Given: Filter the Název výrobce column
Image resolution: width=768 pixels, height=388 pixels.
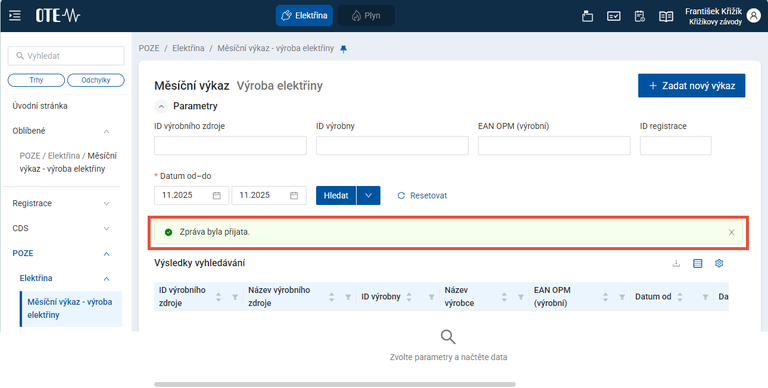Looking at the screenshot, I should [521, 297].
